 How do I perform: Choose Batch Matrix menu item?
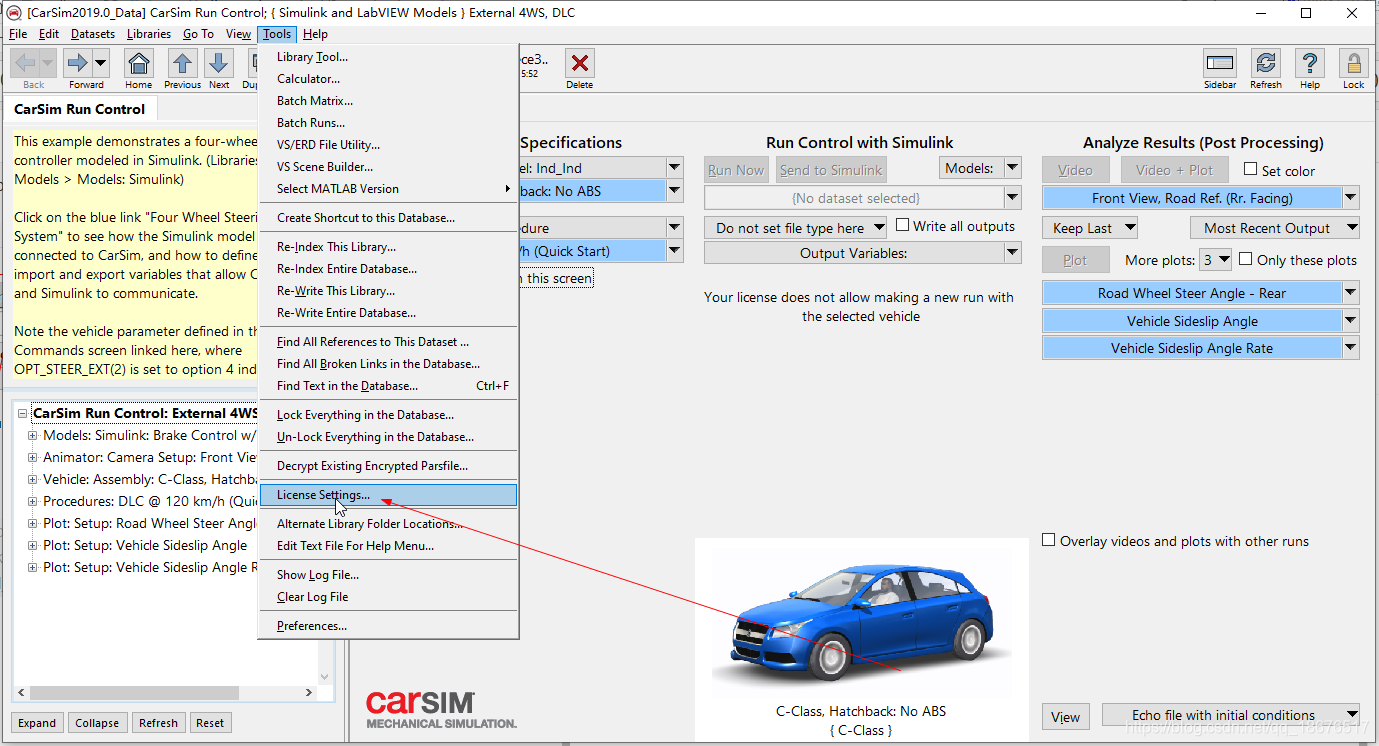click(x=388, y=101)
